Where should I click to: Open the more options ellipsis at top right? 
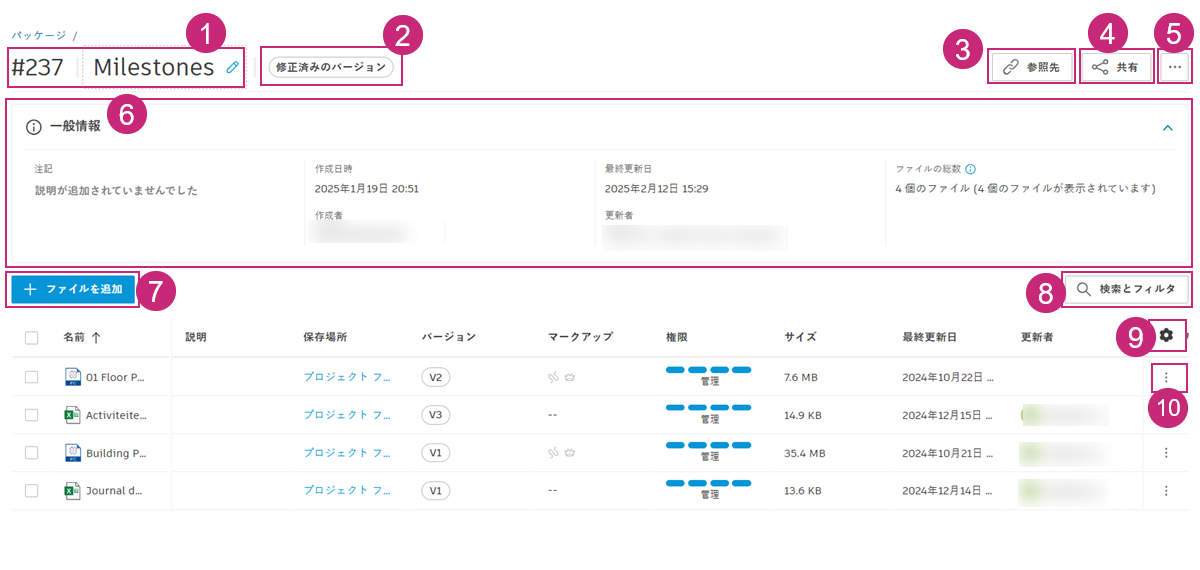click(1175, 67)
